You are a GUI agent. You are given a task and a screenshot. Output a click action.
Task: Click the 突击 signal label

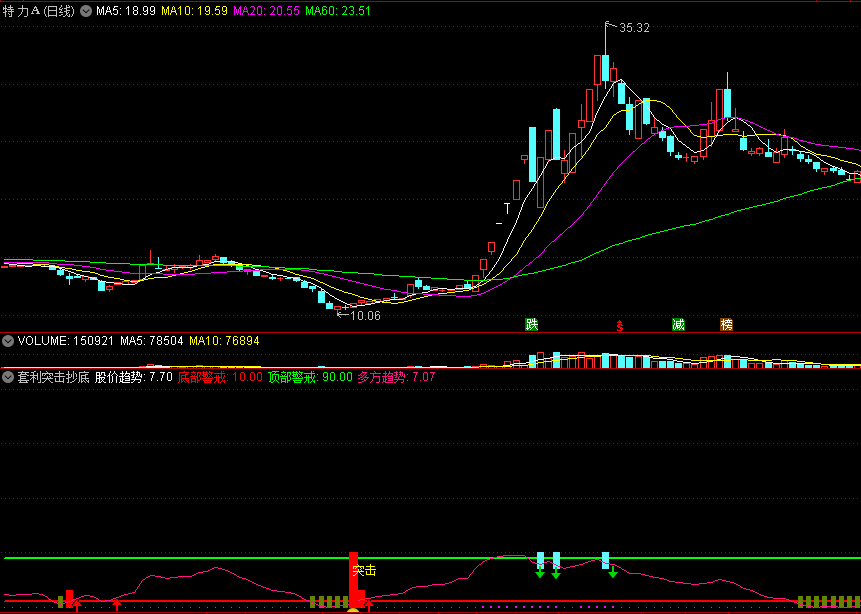[x=364, y=571]
